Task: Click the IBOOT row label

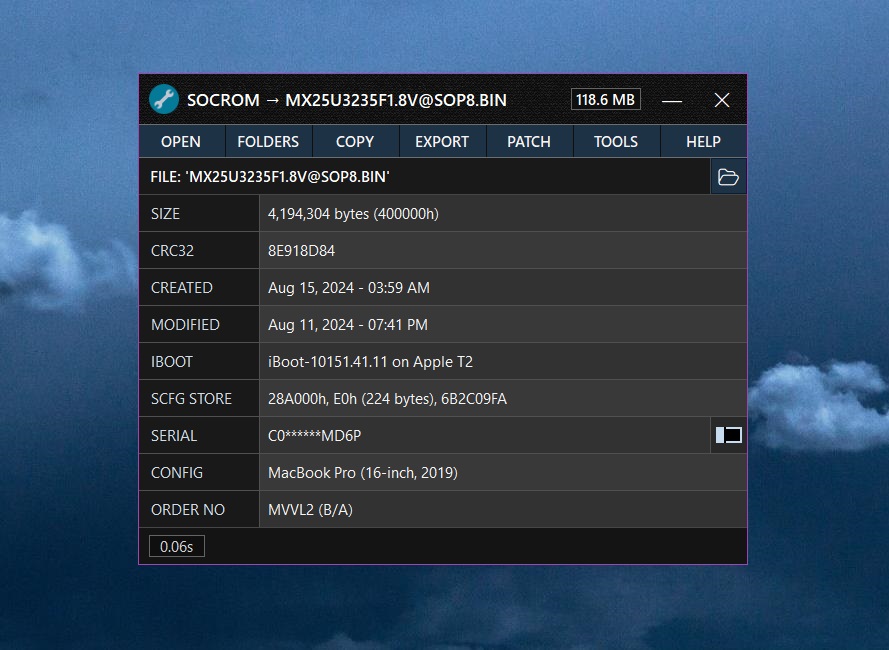Action: coord(172,362)
